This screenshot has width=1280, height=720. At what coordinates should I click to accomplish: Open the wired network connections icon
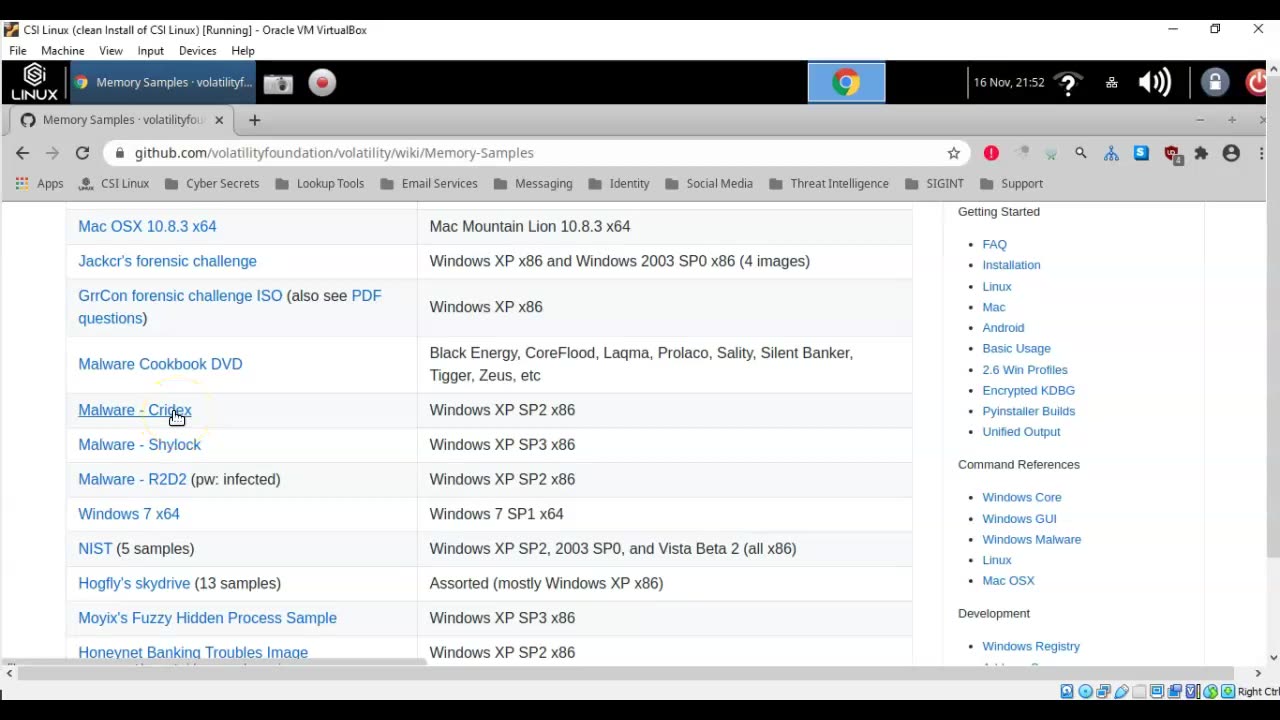[1111, 83]
